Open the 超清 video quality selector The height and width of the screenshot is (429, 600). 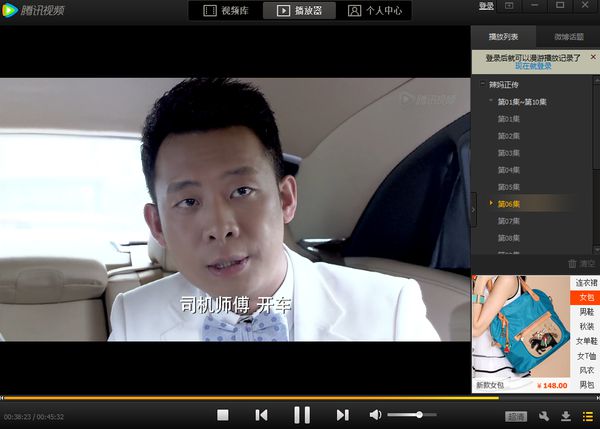point(516,416)
